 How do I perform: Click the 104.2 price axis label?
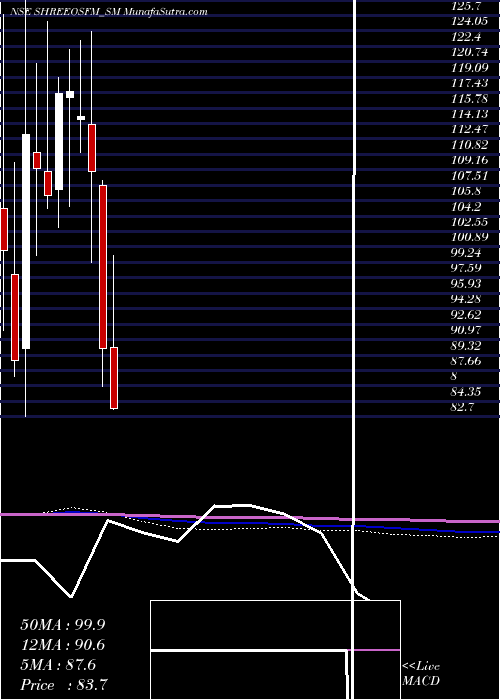(467, 207)
